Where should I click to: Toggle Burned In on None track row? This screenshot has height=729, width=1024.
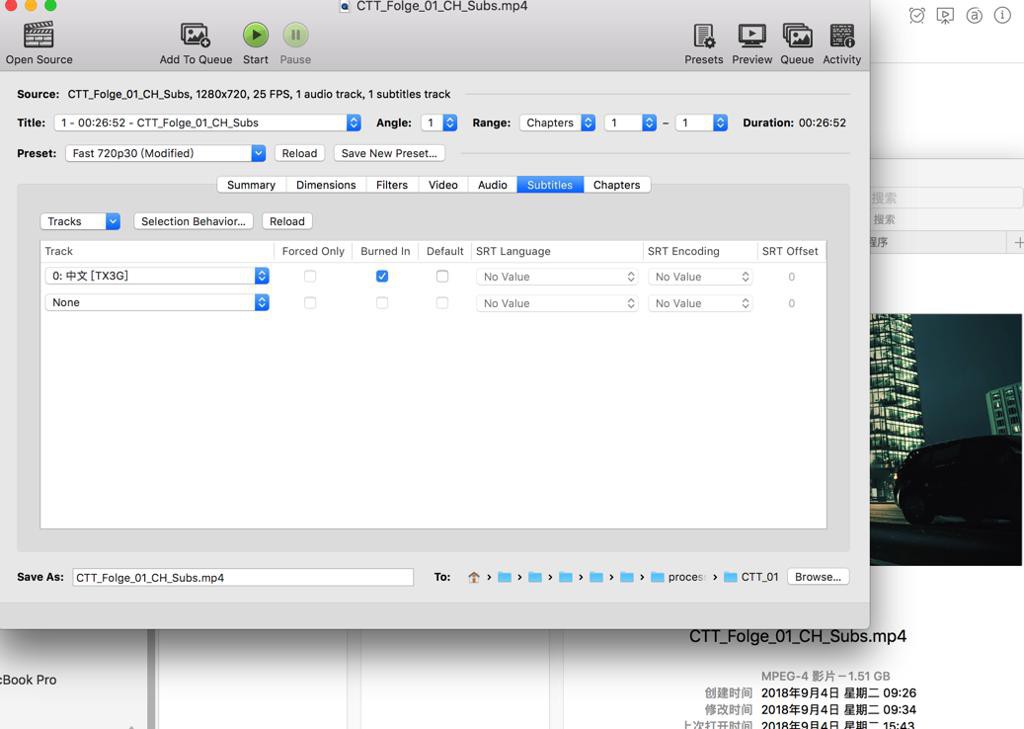tap(382, 303)
